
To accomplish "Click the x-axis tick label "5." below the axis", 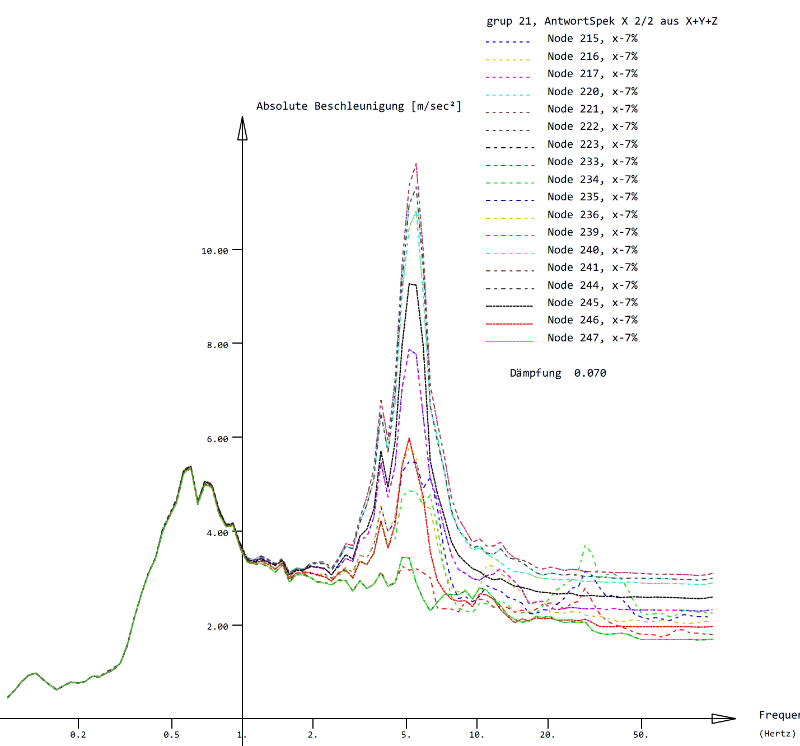I will coord(406,735).
